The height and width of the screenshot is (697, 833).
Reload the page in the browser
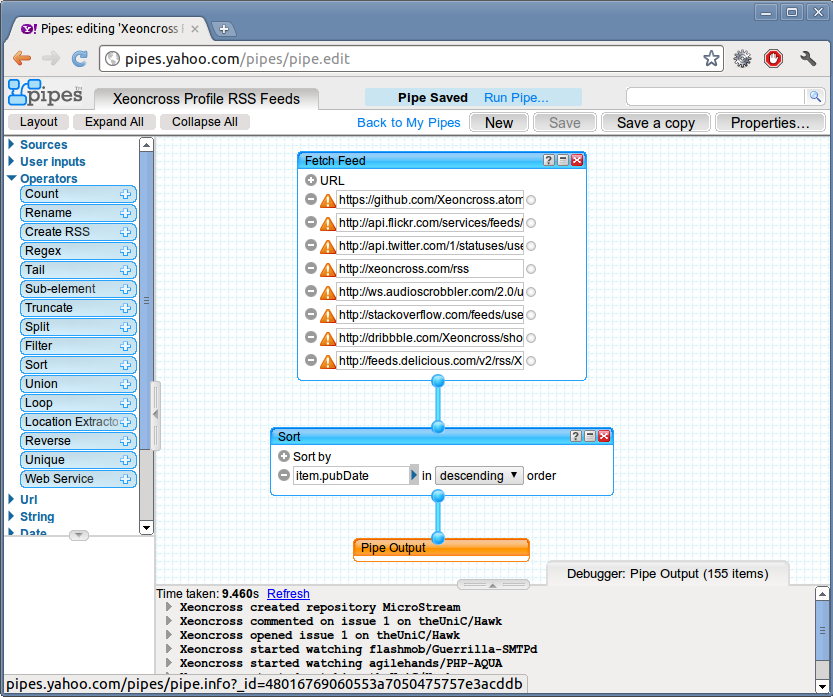[80, 58]
